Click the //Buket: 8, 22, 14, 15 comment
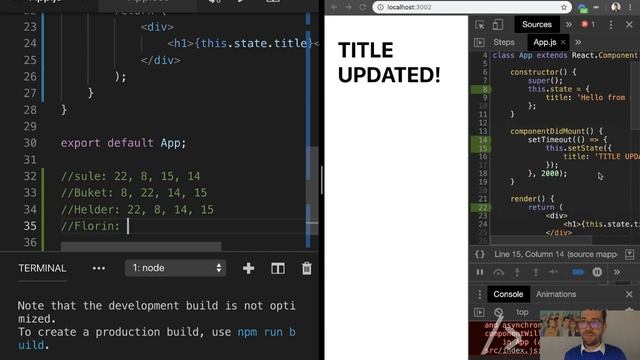Image resolution: width=640 pixels, height=360 pixels. (134, 193)
